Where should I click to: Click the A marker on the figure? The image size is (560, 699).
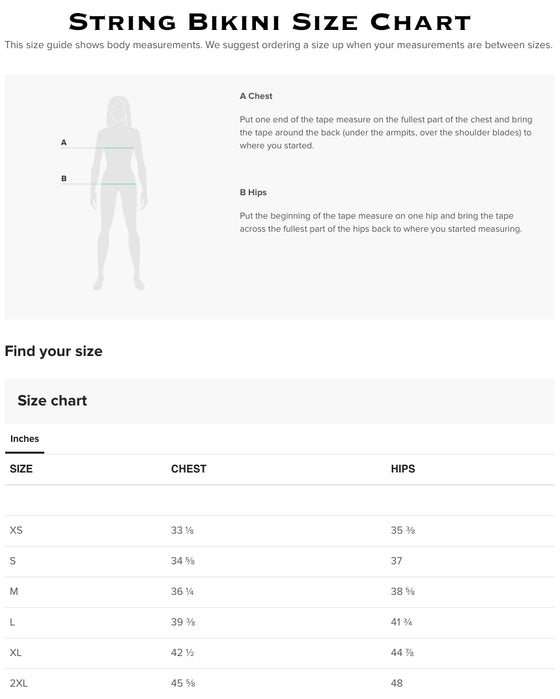[64, 142]
